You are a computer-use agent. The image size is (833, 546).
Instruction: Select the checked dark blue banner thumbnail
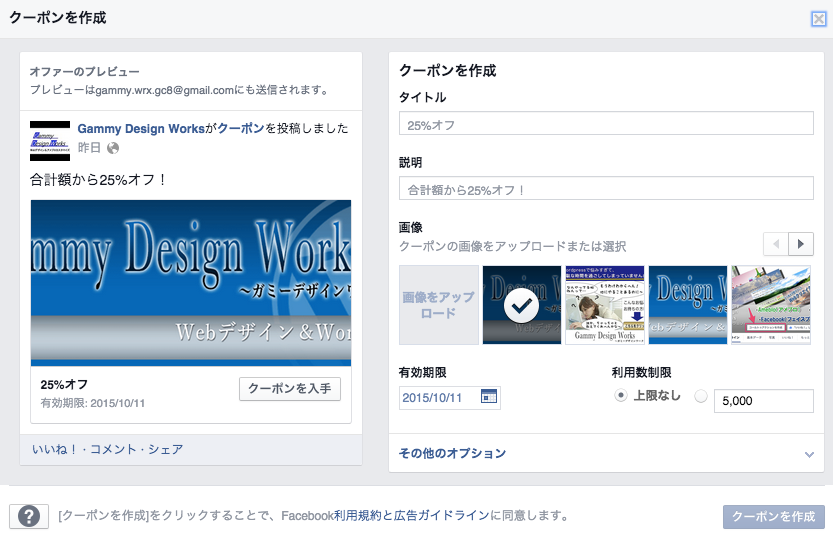point(522,305)
